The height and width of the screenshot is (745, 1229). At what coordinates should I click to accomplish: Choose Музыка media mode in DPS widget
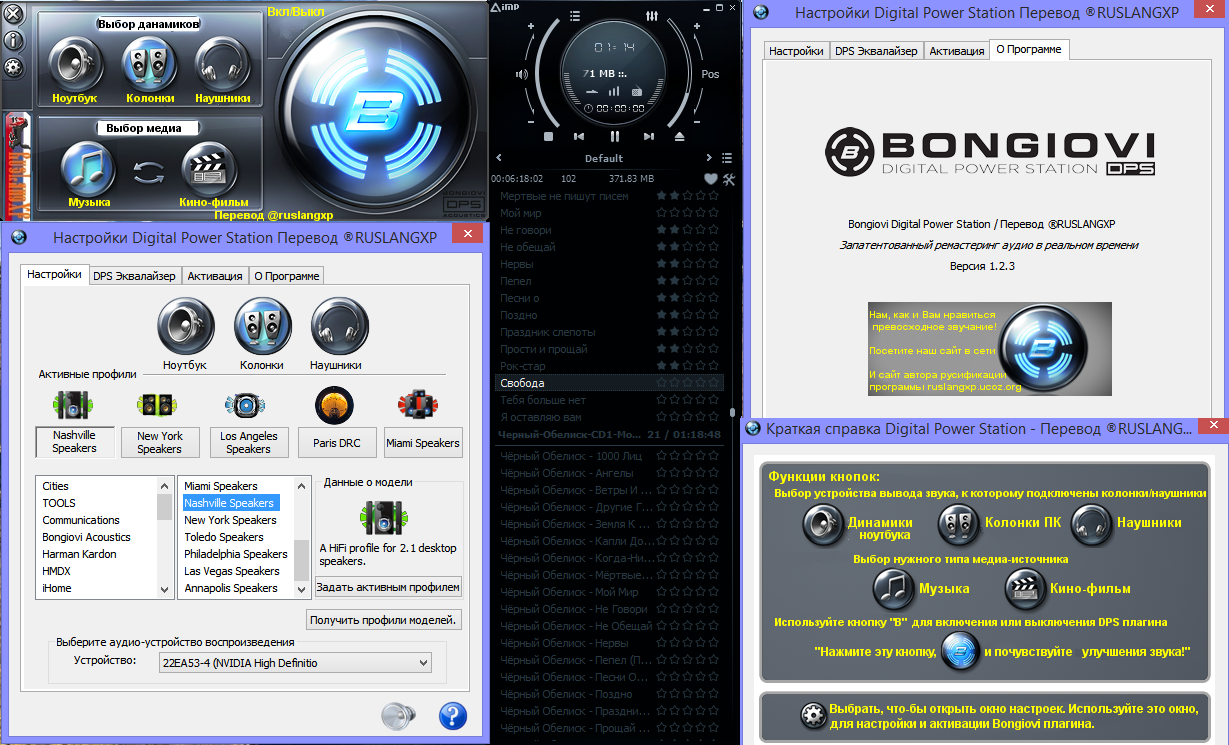pyautogui.click(x=89, y=168)
